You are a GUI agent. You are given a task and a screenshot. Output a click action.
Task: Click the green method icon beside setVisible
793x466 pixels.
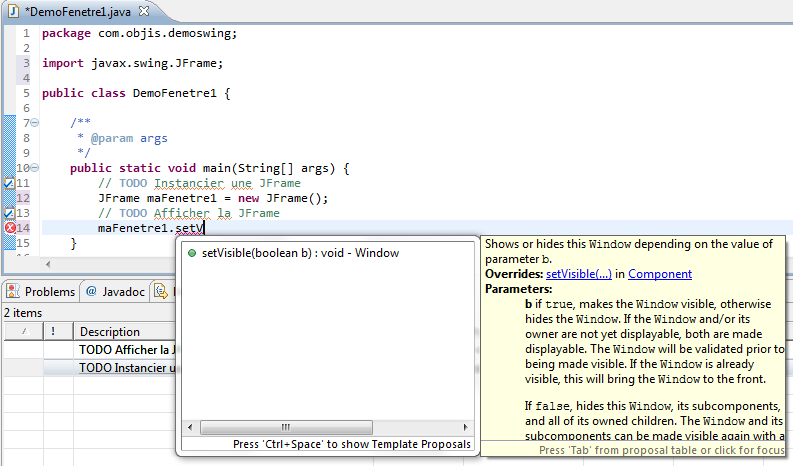click(x=191, y=253)
